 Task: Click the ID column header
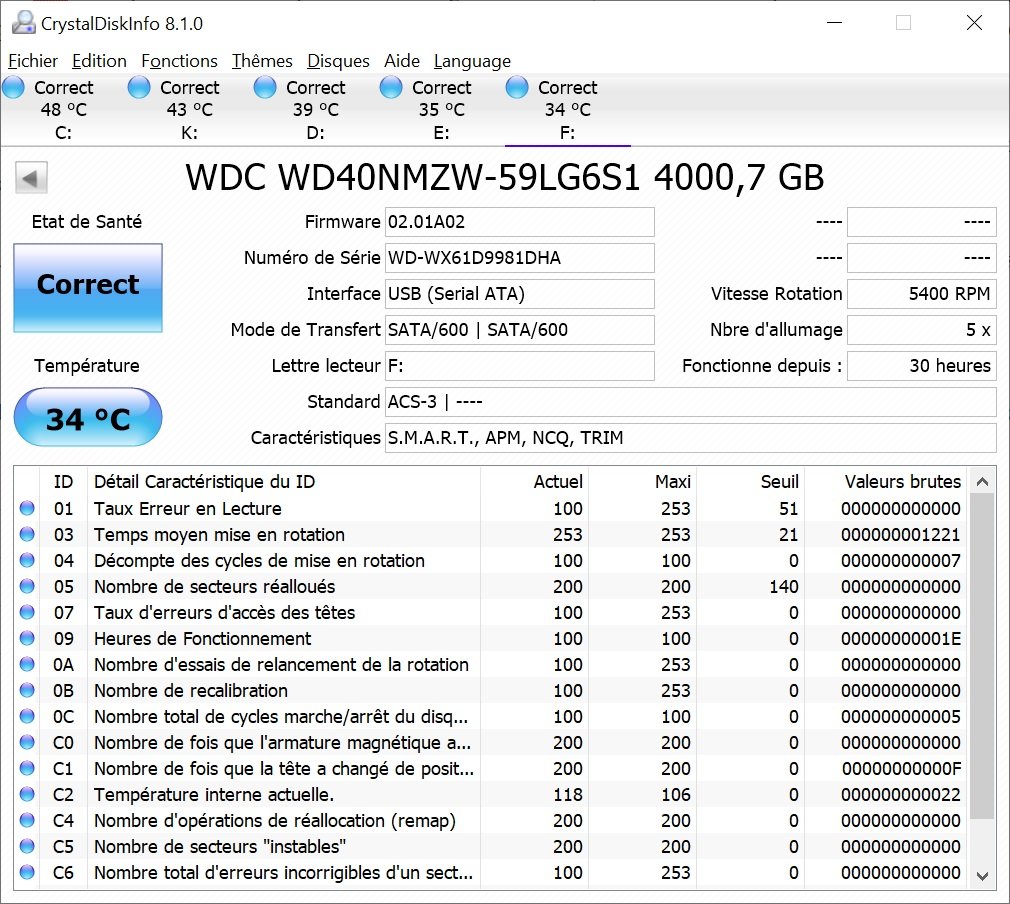tap(63, 482)
